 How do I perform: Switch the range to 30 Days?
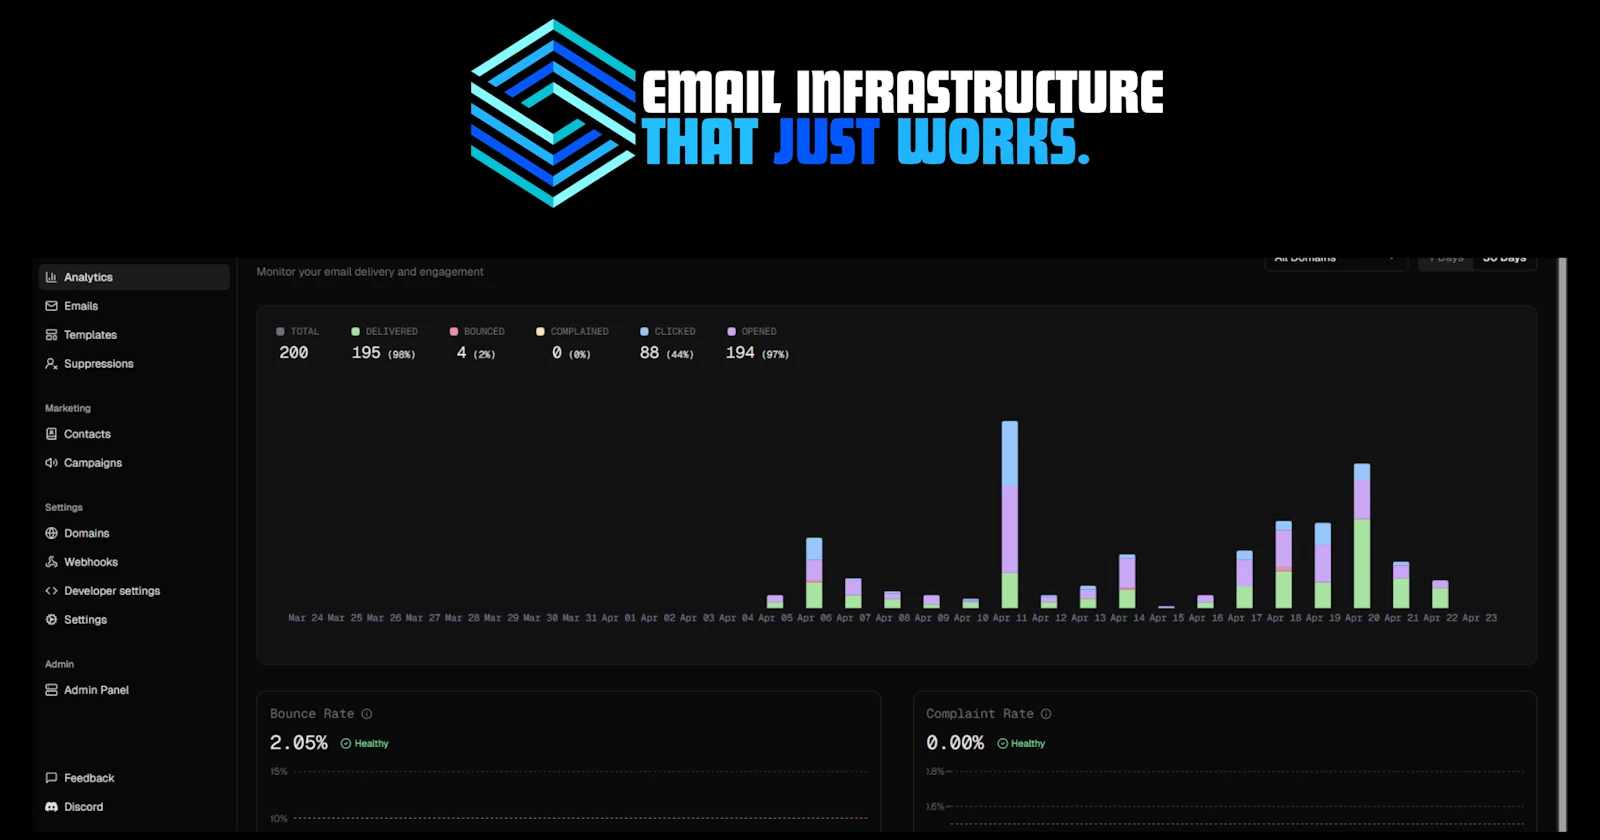pyautogui.click(x=1504, y=259)
